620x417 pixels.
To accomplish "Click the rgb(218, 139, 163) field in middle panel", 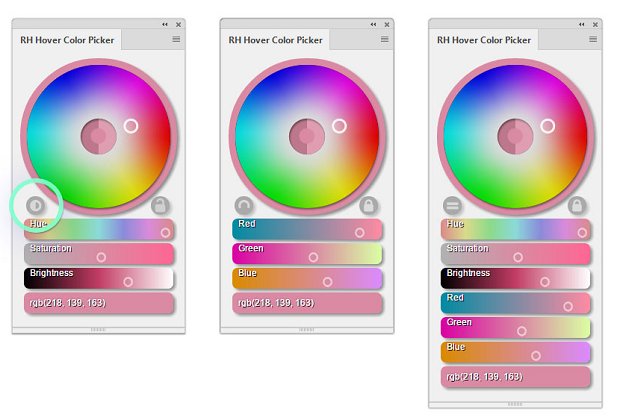I will [307, 303].
